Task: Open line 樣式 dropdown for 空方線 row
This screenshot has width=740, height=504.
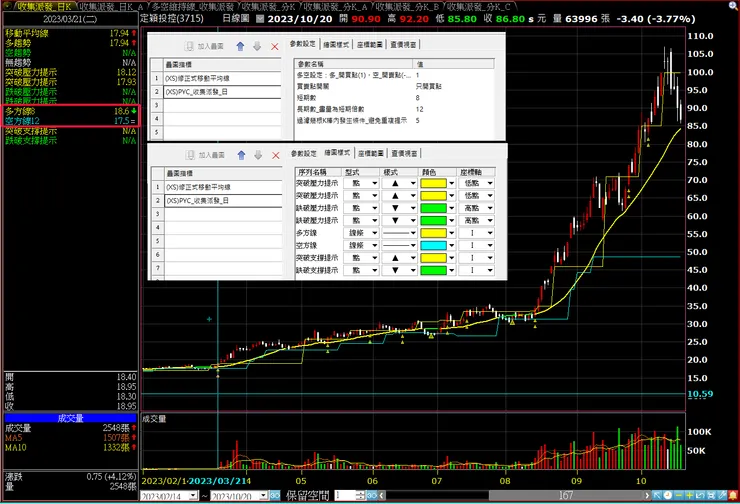Action: (x=399, y=245)
